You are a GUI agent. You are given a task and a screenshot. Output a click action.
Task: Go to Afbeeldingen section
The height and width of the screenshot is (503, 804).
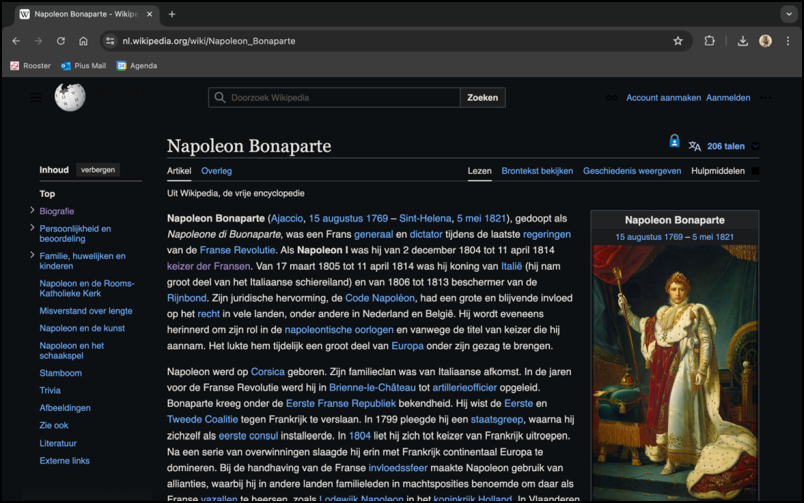pyautogui.click(x=65, y=408)
